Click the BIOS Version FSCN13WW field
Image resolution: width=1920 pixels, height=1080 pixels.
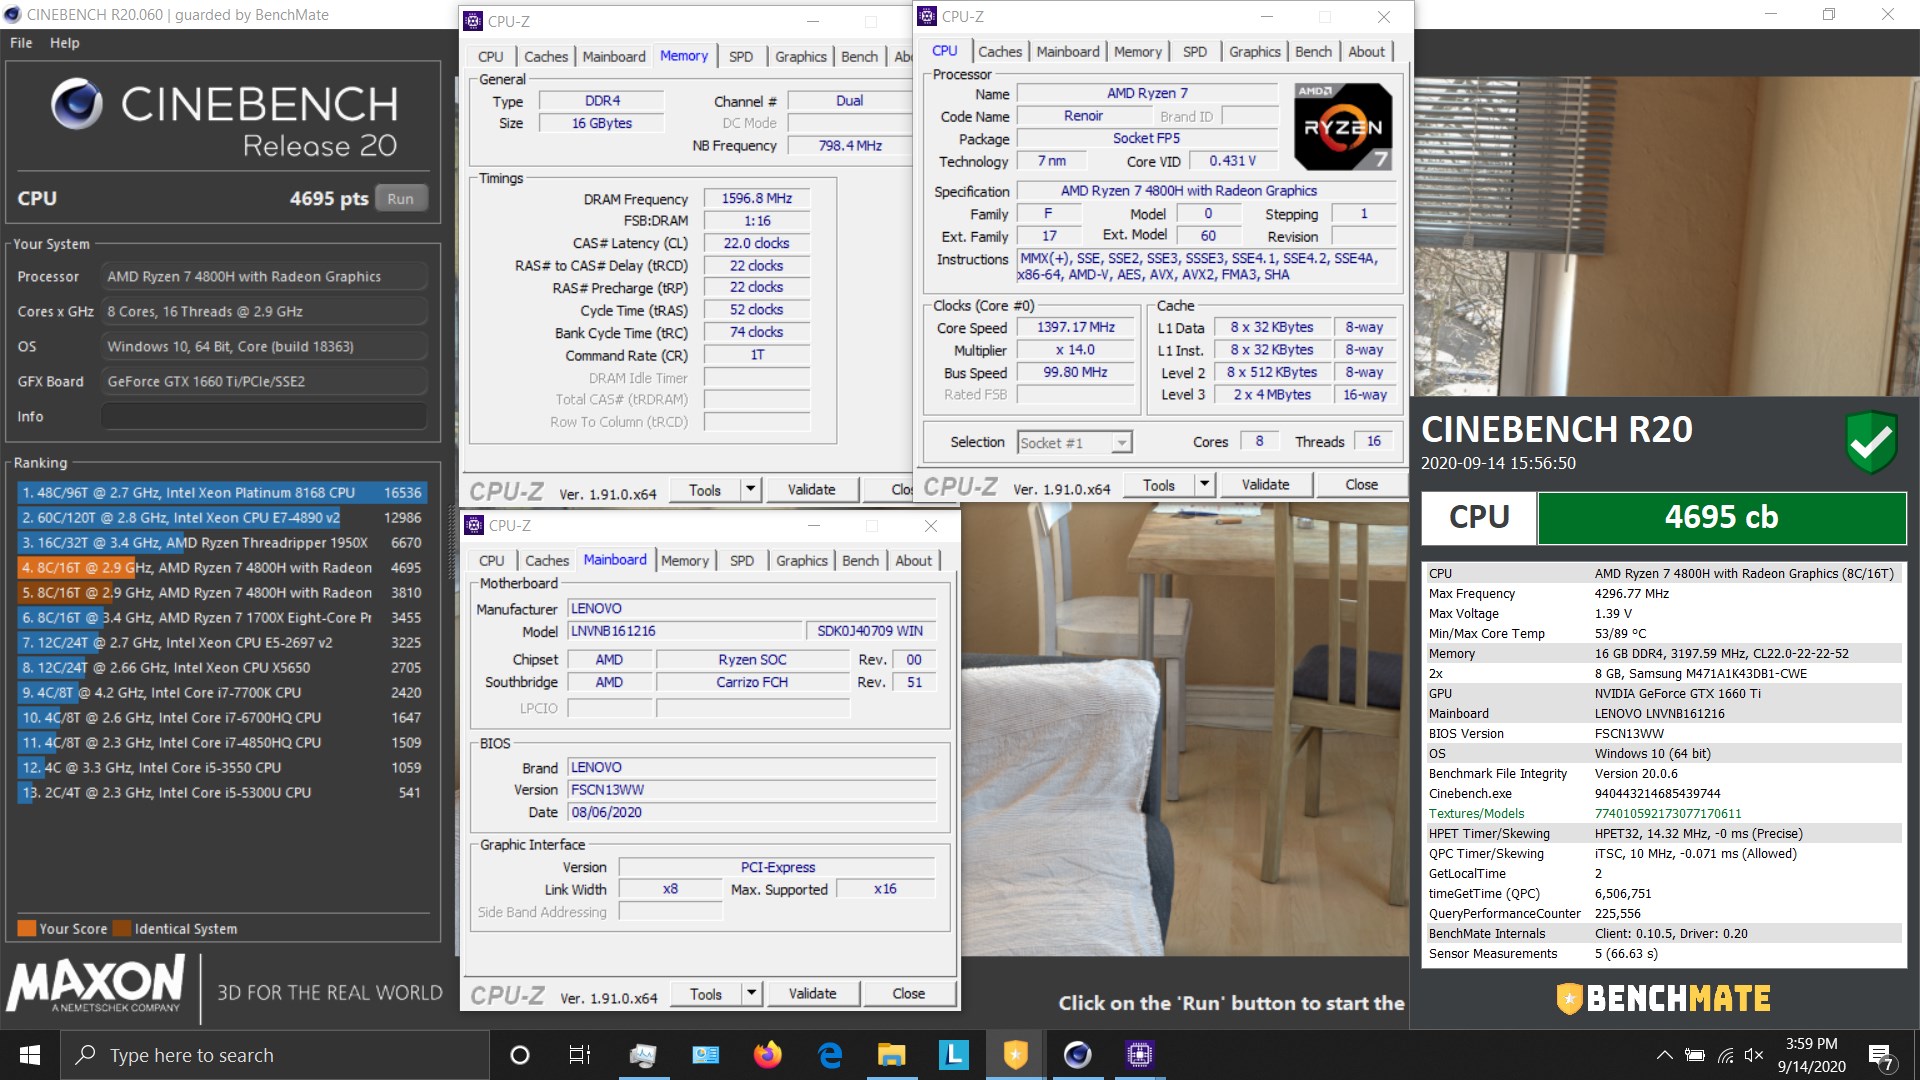click(752, 790)
